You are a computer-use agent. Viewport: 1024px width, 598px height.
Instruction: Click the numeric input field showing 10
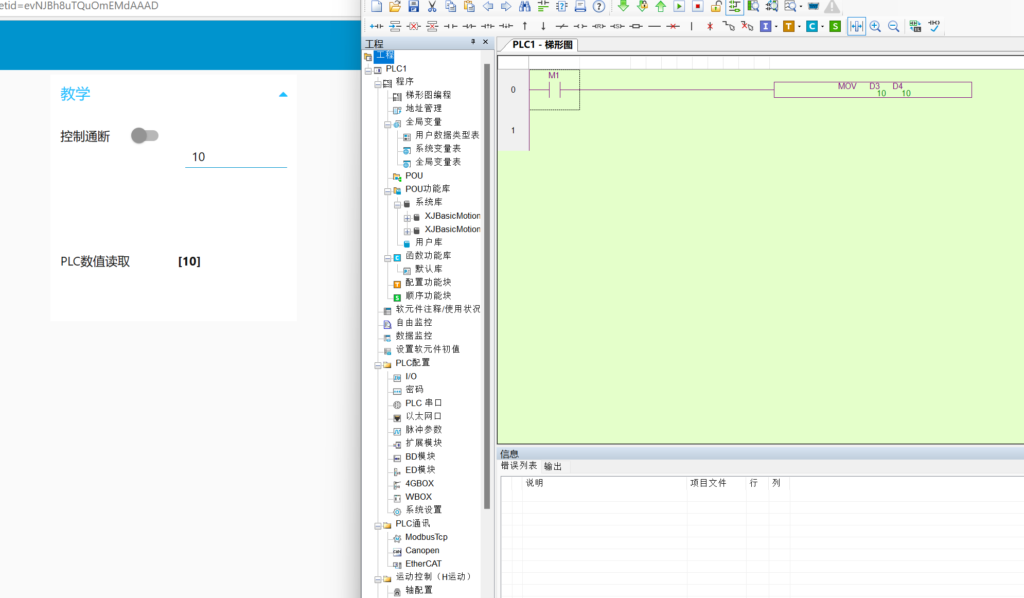(x=236, y=157)
